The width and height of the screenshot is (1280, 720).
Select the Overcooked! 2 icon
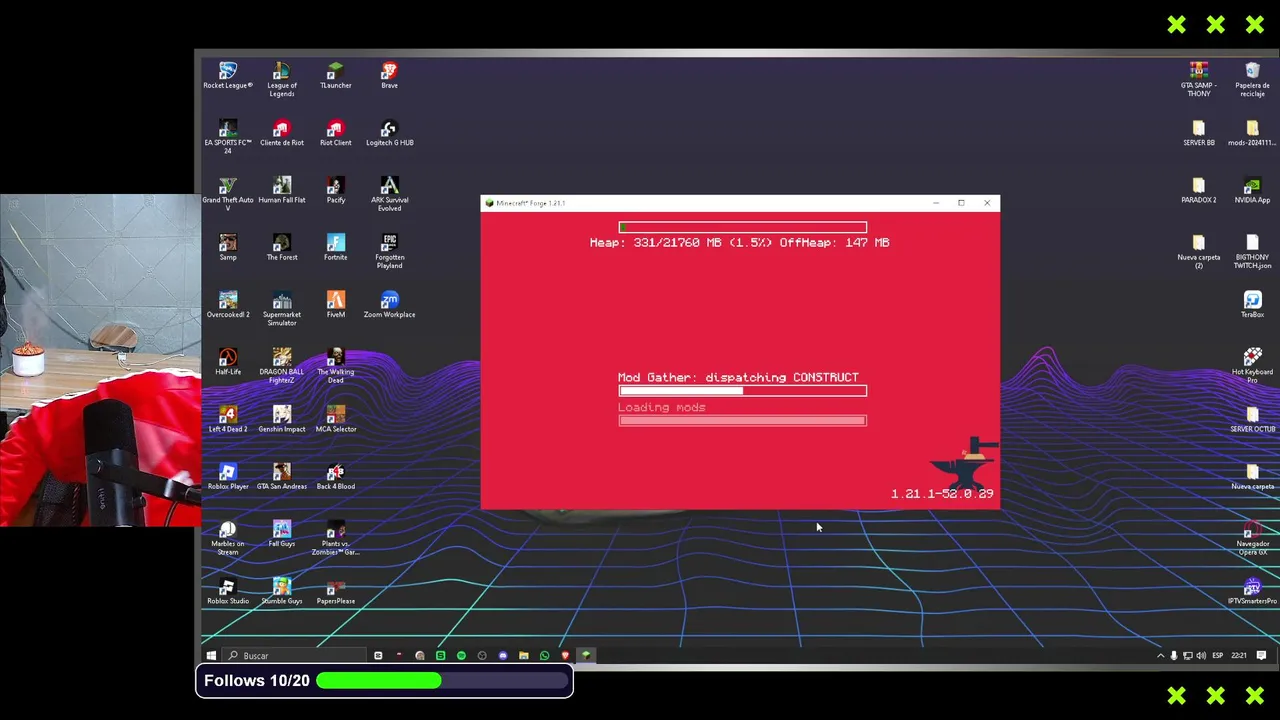tap(228, 304)
